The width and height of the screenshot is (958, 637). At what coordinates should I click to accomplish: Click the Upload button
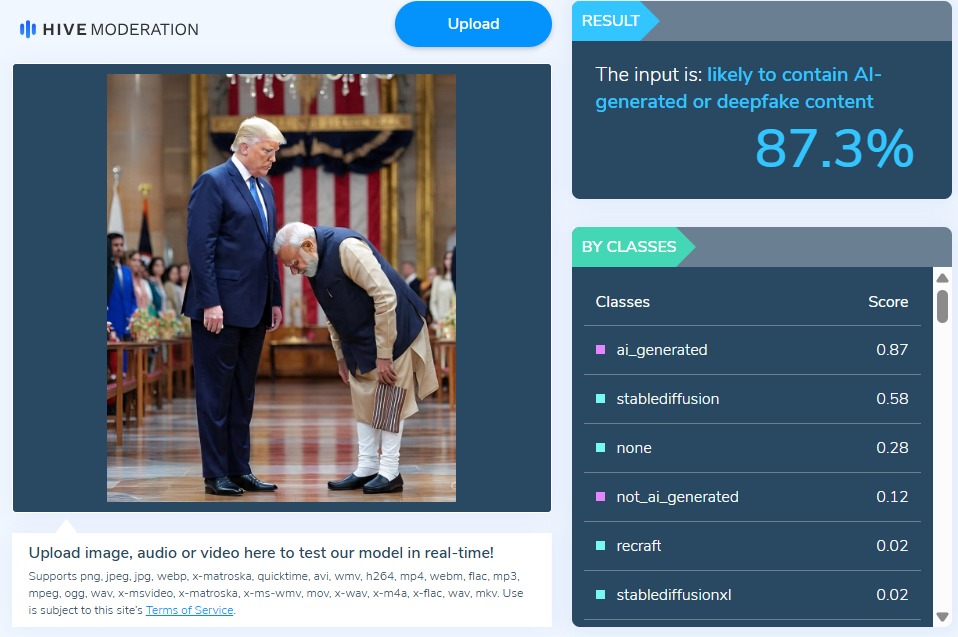tap(474, 24)
